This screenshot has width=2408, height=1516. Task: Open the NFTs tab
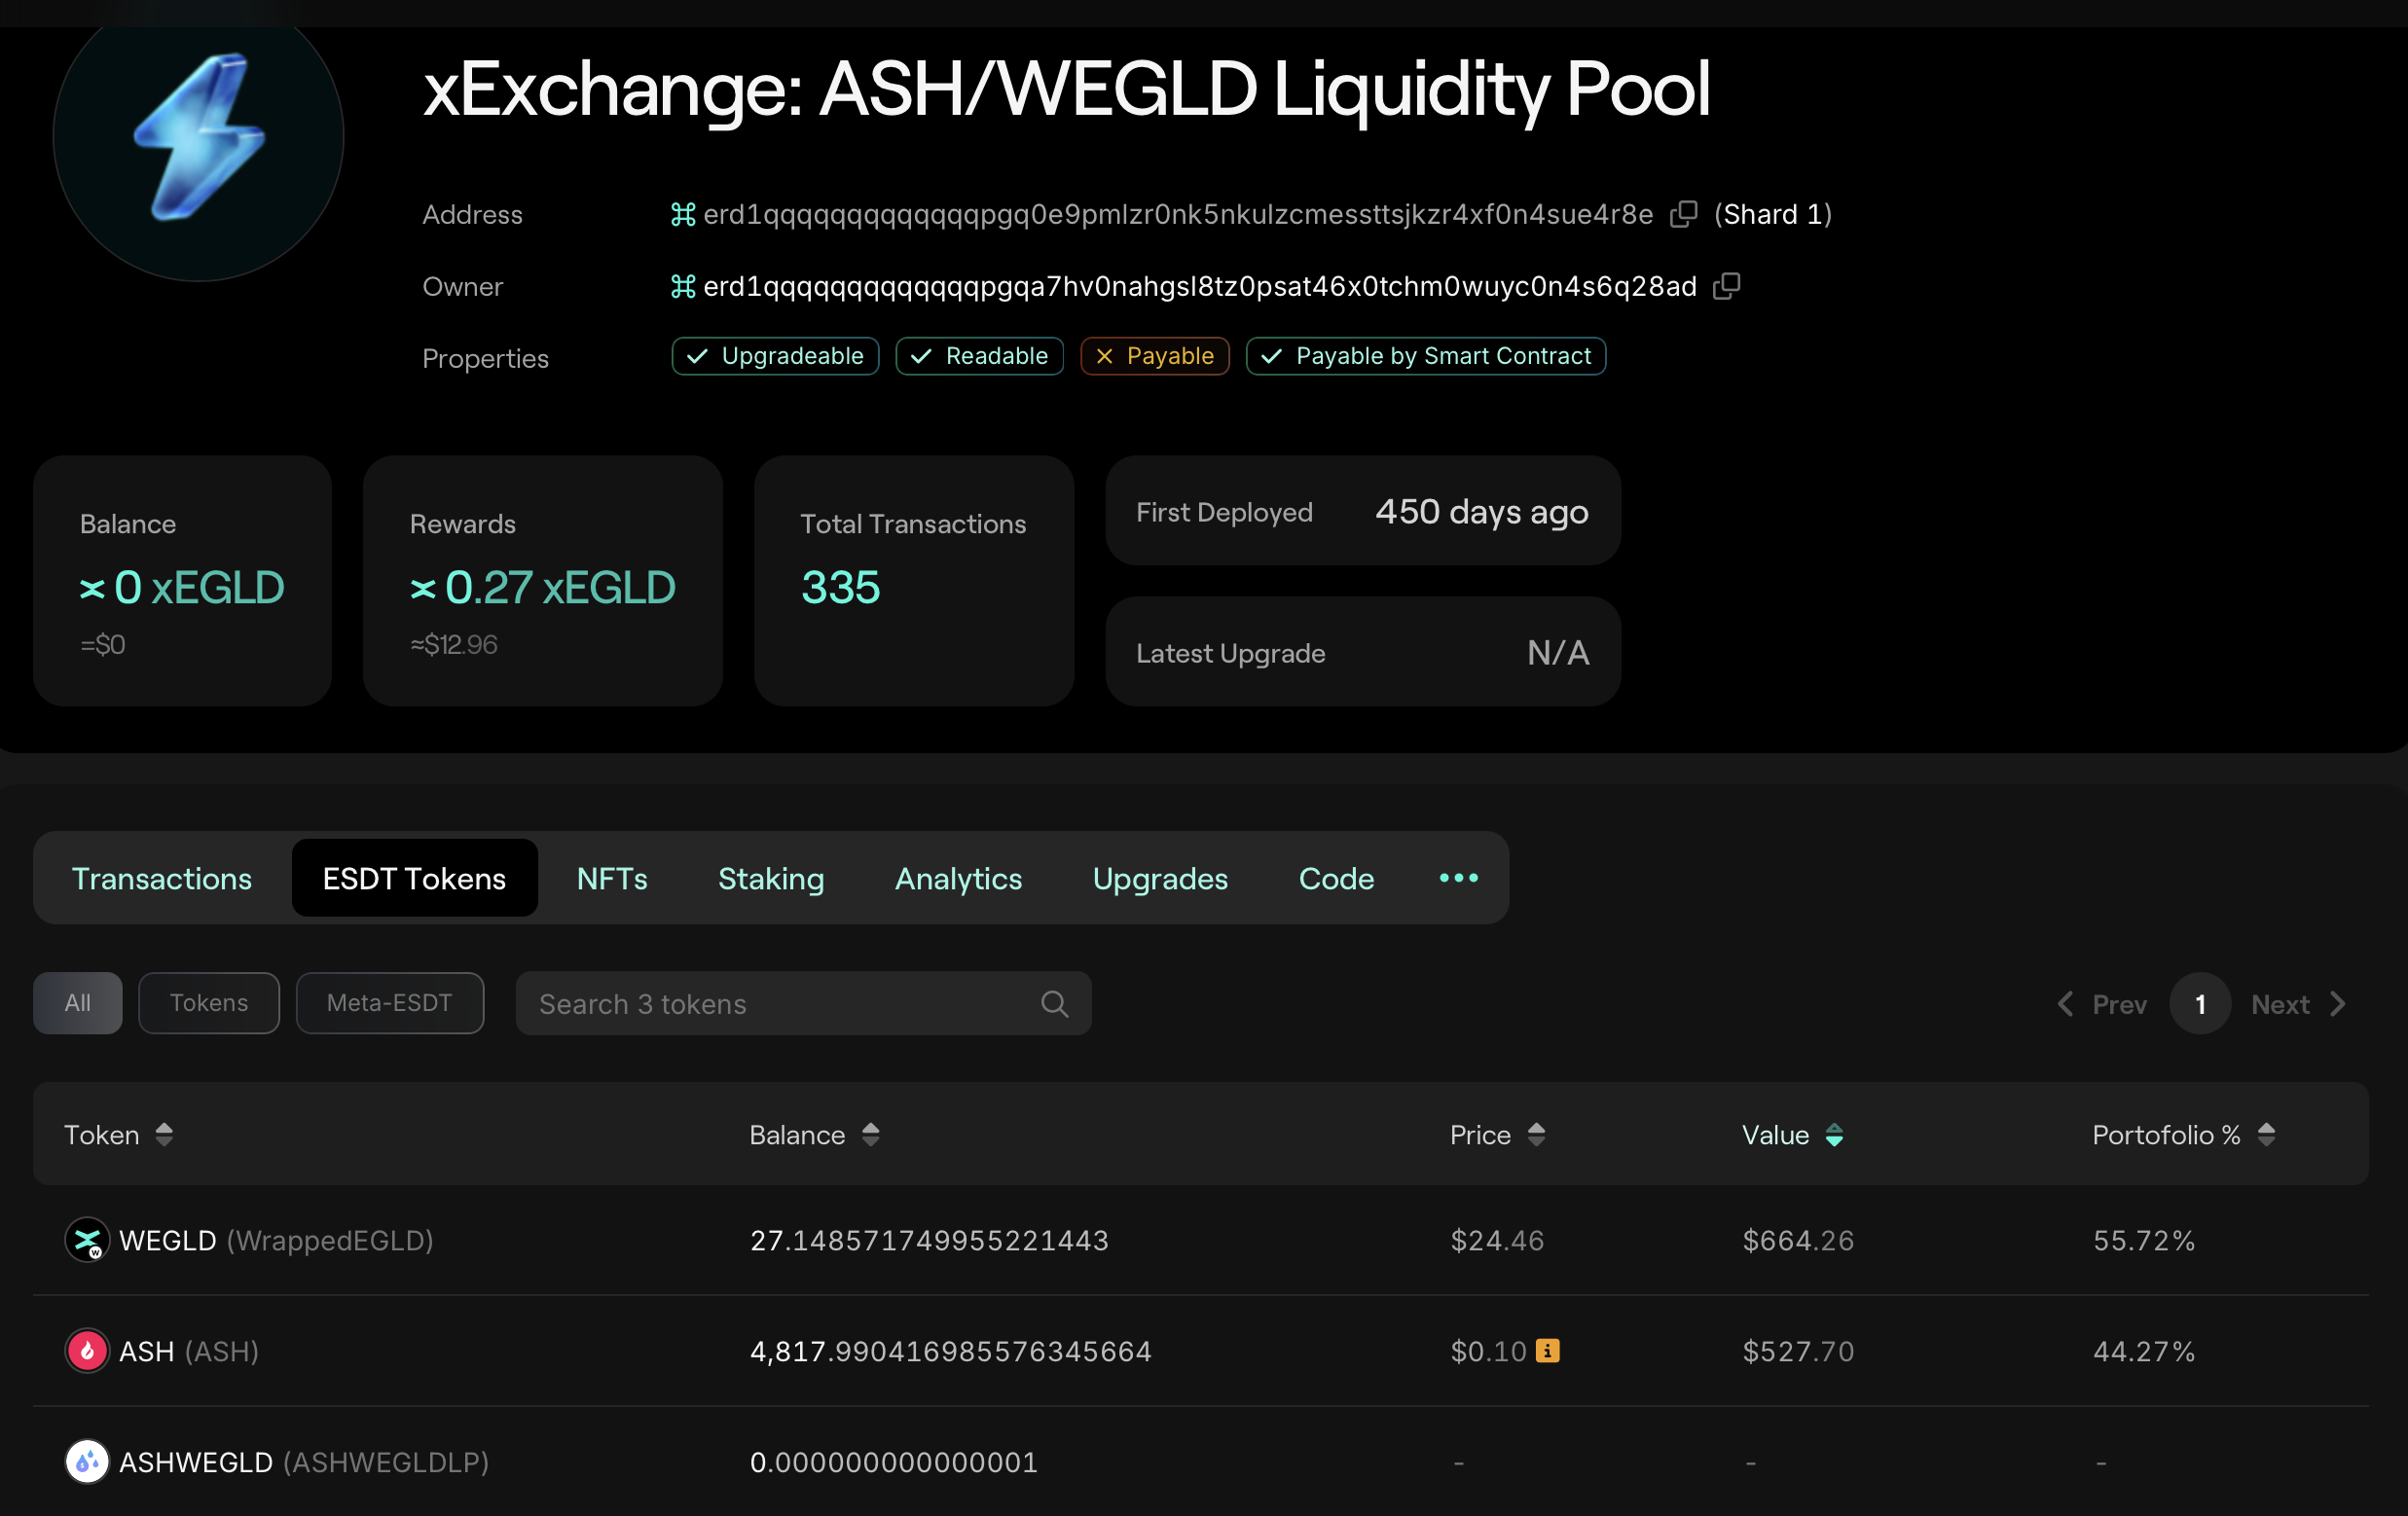(612, 878)
